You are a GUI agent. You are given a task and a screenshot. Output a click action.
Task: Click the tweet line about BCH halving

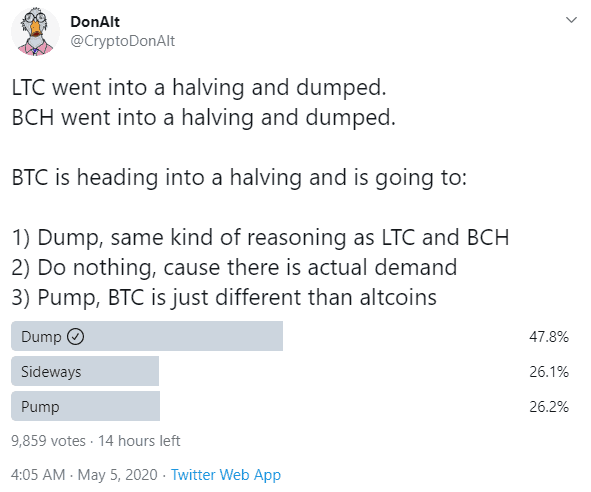[x=204, y=118]
